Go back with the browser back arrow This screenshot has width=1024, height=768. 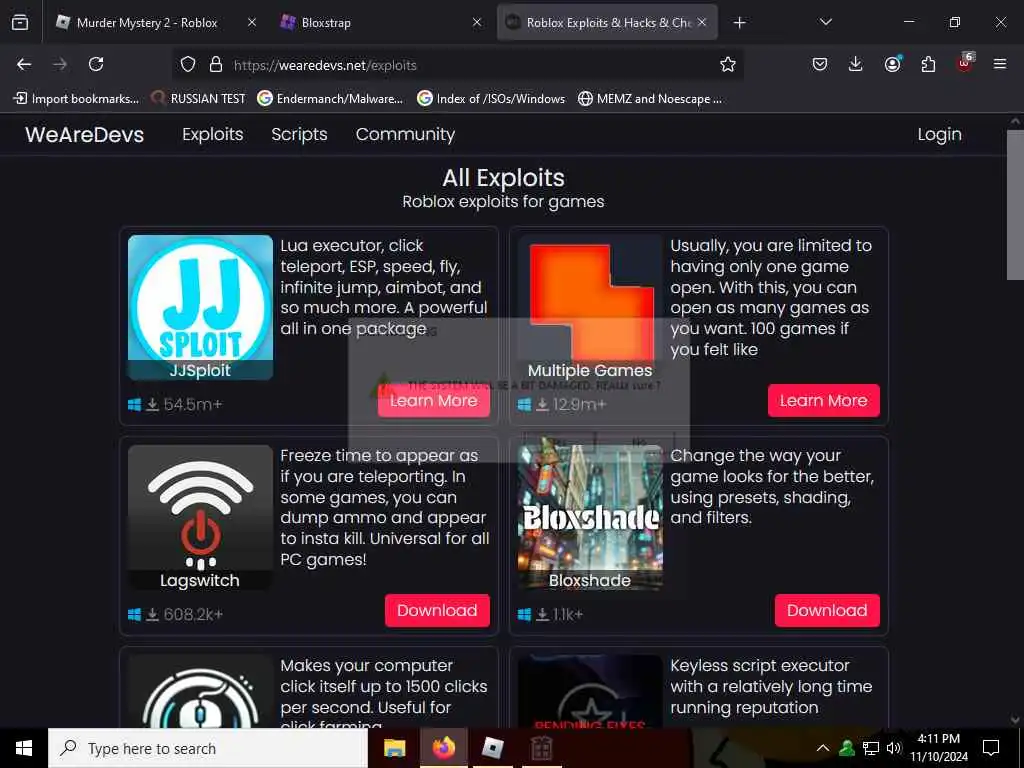click(24, 64)
